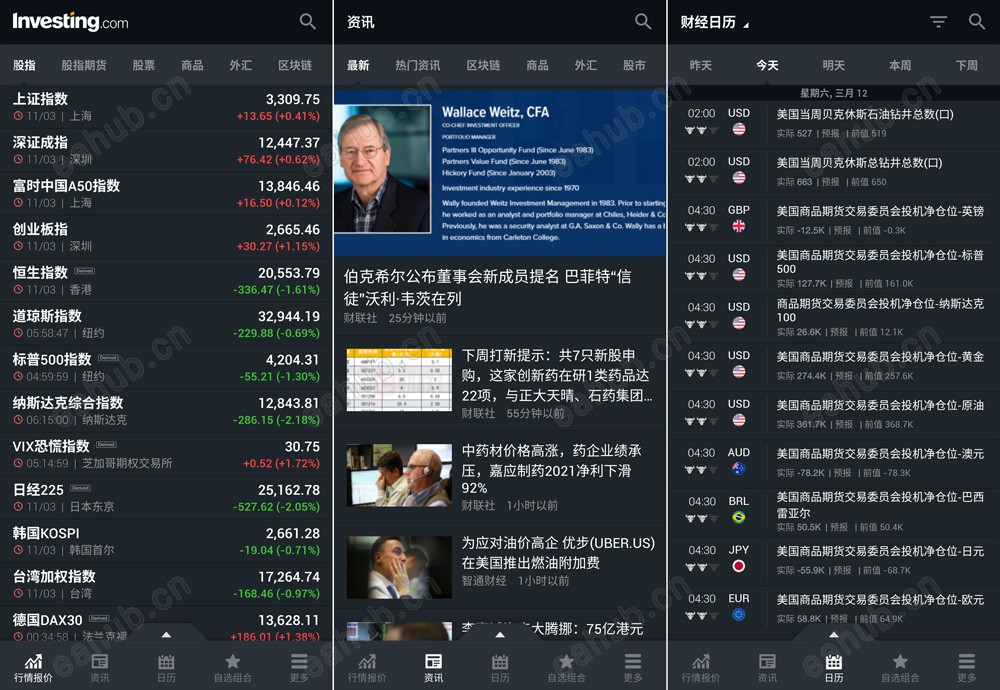Open the 富时中国A50指数 quote row

click(166, 194)
